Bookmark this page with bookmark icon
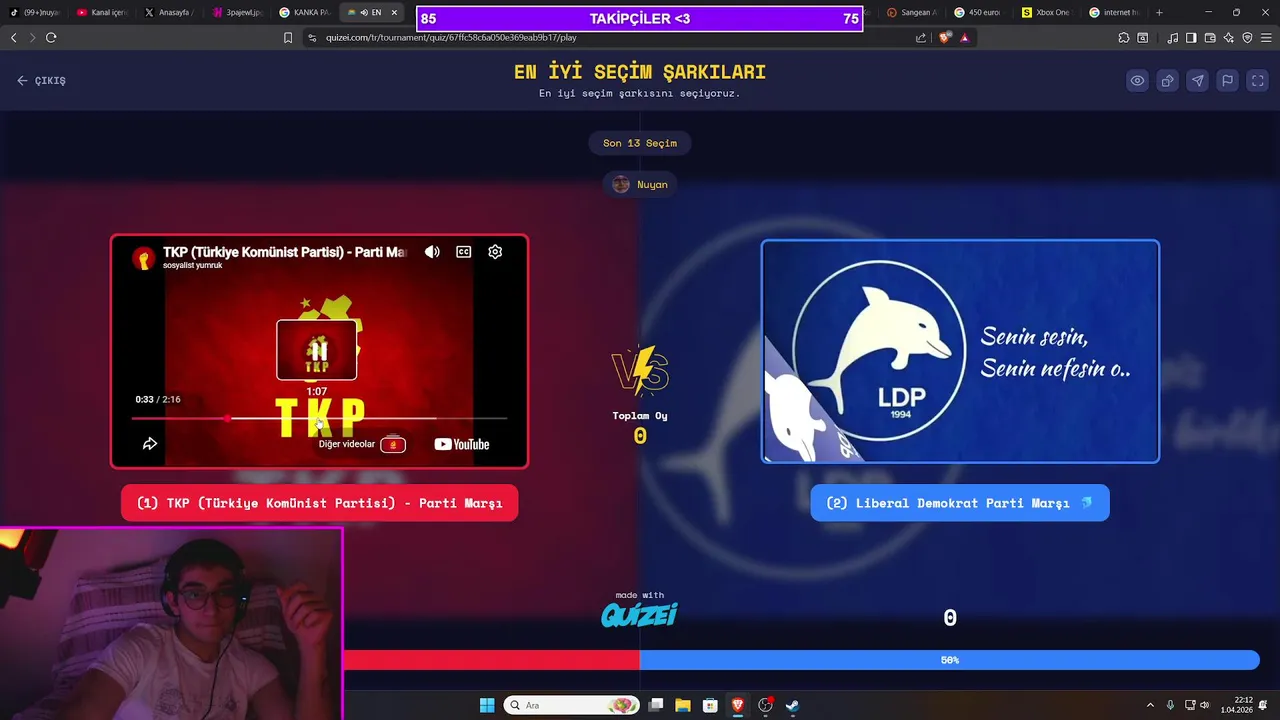 pyautogui.click(x=288, y=37)
